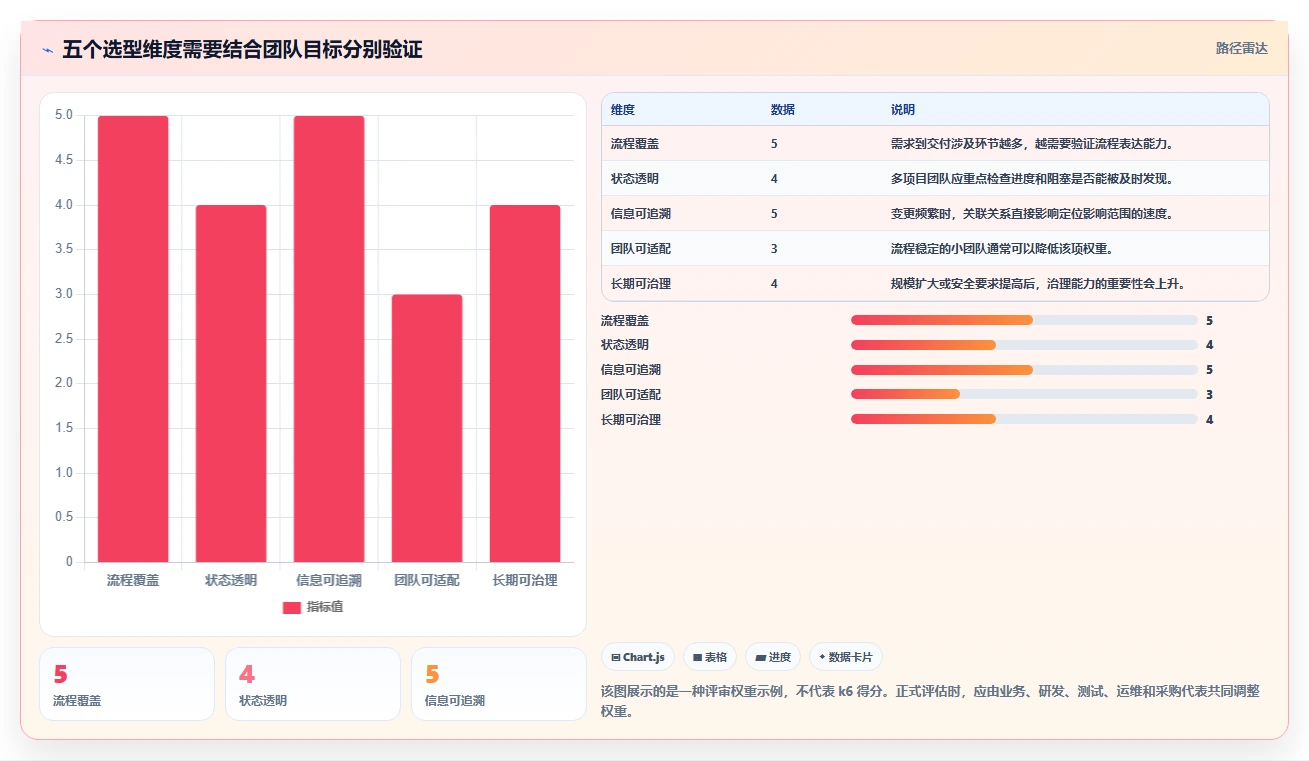
Task: Click the 长期可治理 cell in the table
Action: click(x=641, y=284)
